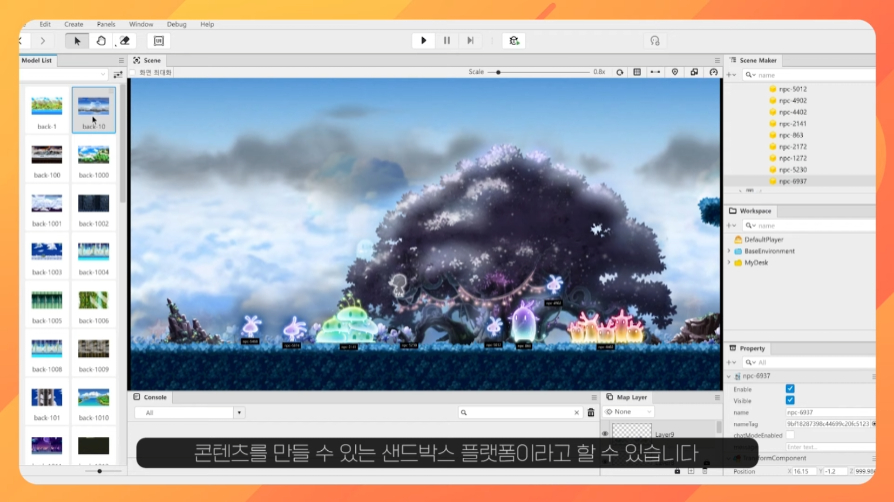Uncheck the Enable property checkbox
Screen dimensions: 894x502
click(x=790, y=388)
